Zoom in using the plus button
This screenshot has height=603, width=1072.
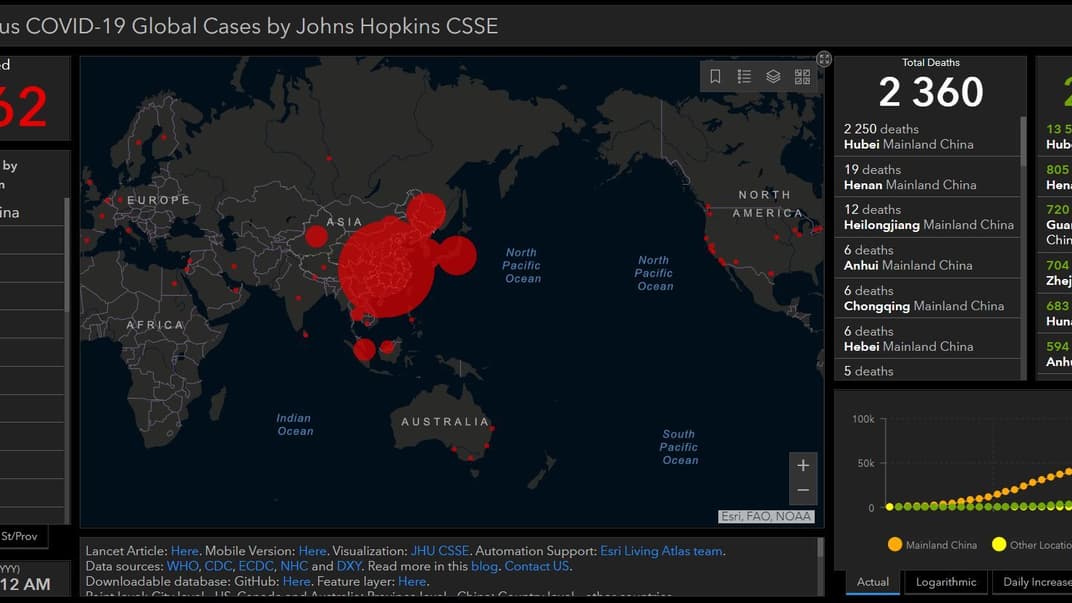tap(802, 465)
